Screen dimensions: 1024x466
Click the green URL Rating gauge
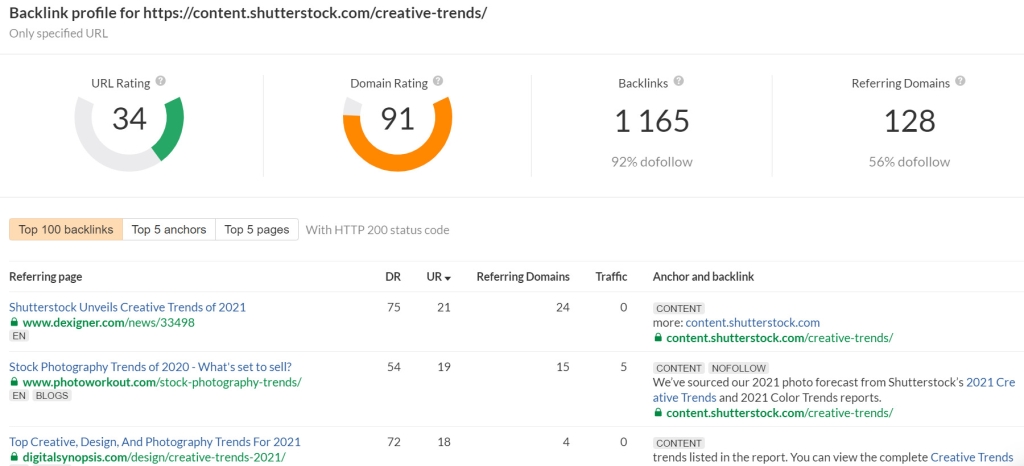(170, 130)
